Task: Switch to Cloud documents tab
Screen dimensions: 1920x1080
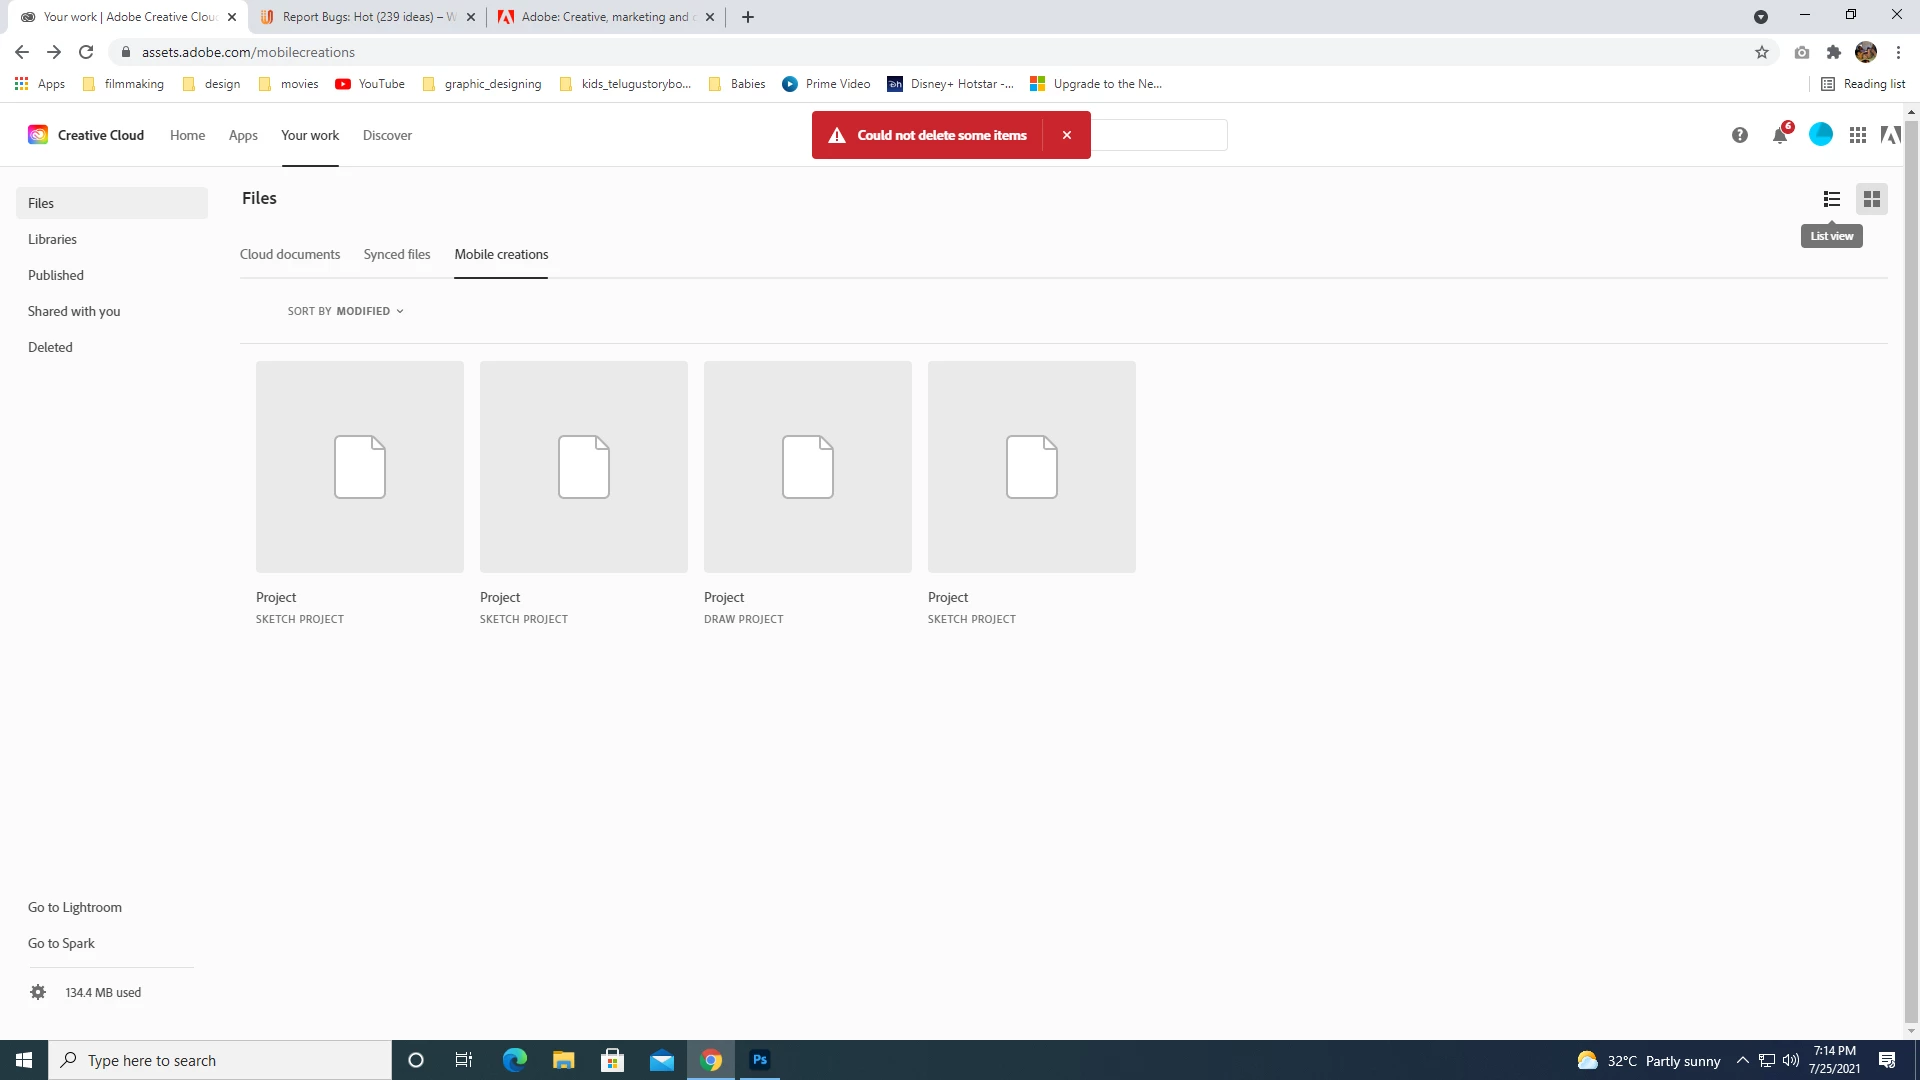Action: 290,254
